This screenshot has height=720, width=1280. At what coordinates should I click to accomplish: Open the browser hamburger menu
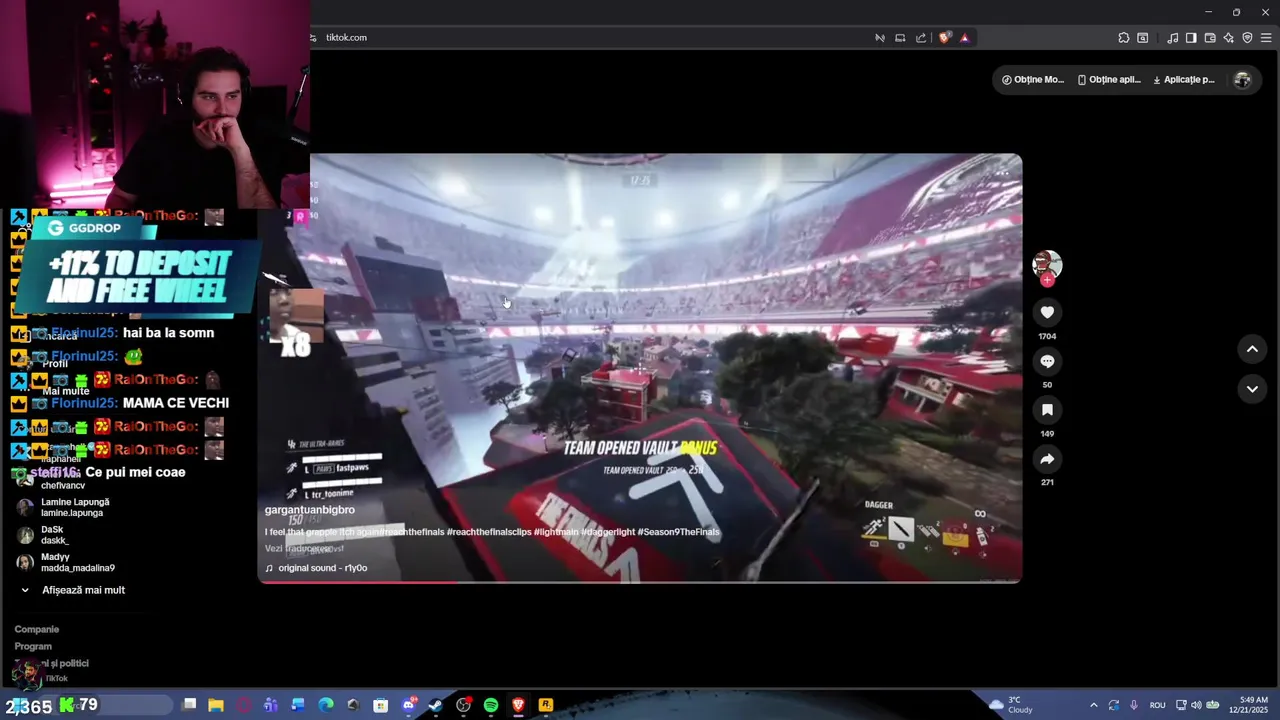pos(1266,38)
